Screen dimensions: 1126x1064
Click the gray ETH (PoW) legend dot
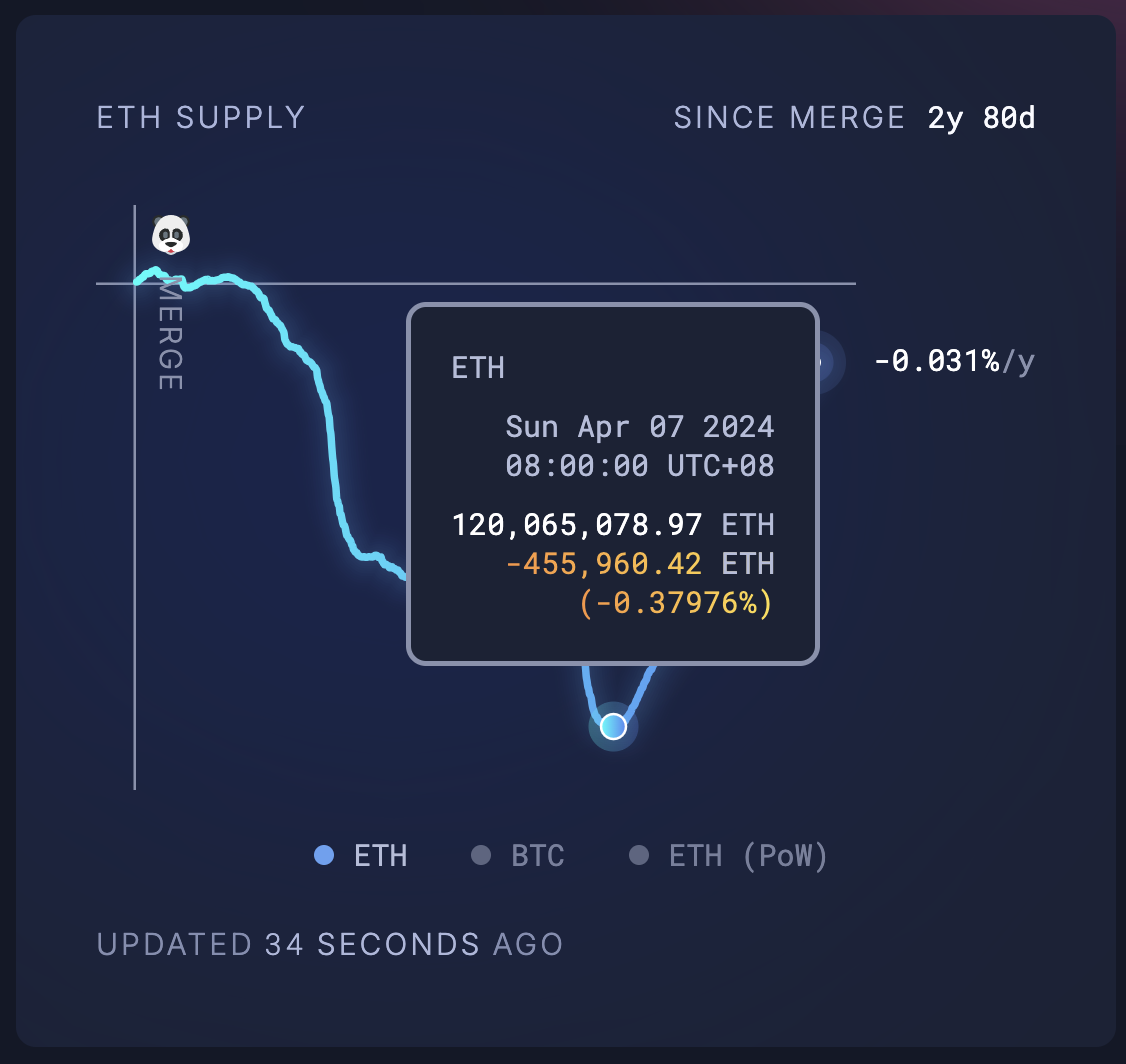click(638, 856)
